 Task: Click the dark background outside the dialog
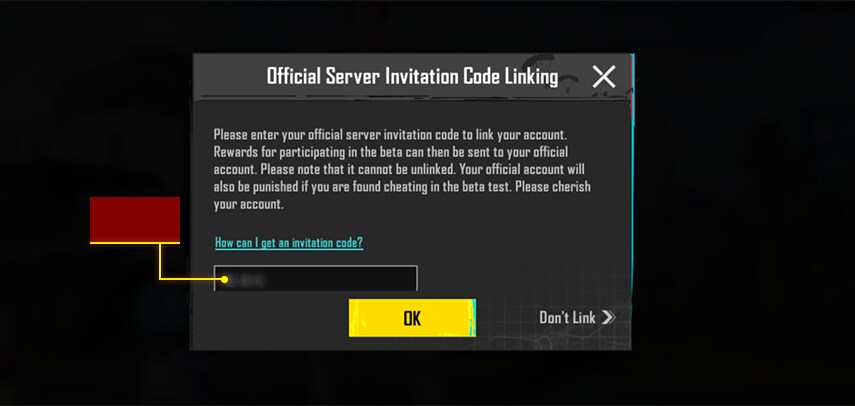click(742, 218)
